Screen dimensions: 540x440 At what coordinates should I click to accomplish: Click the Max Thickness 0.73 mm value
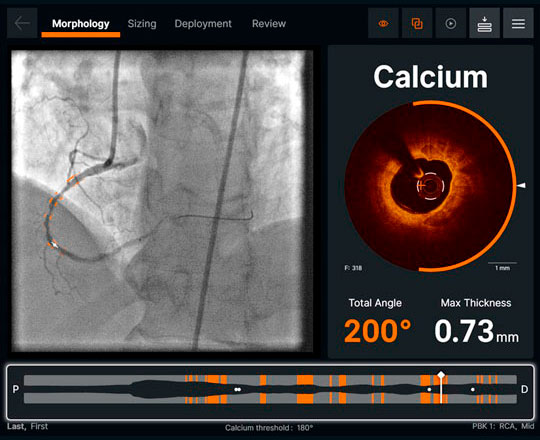point(476,331)
